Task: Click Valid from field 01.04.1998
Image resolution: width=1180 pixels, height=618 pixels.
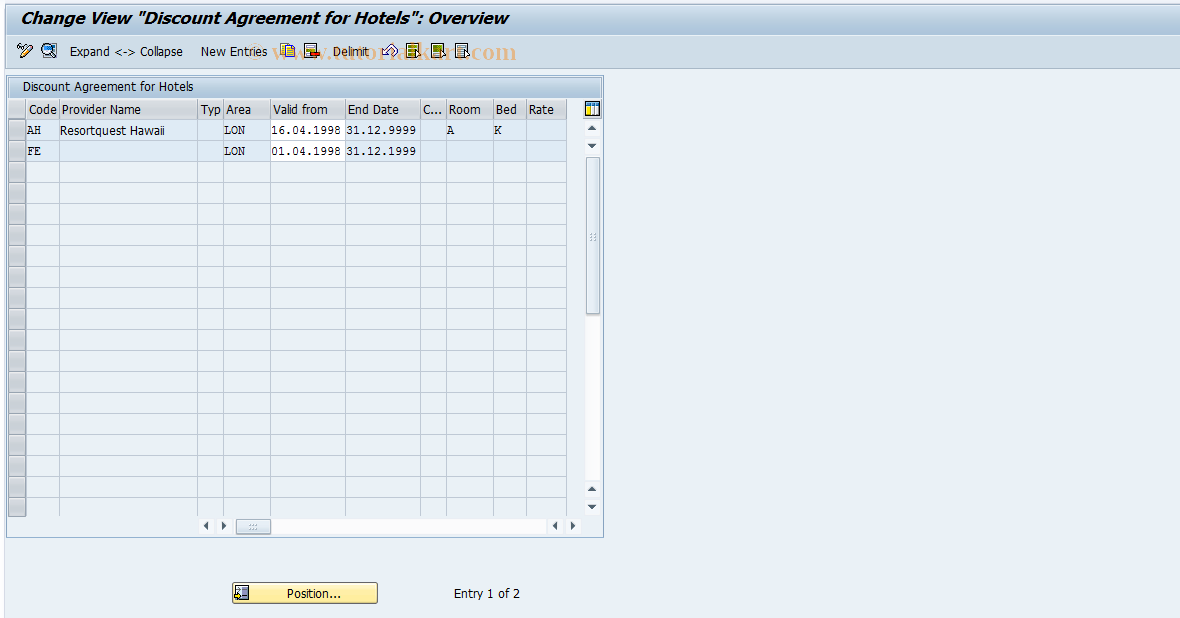Action: point(307,151)
